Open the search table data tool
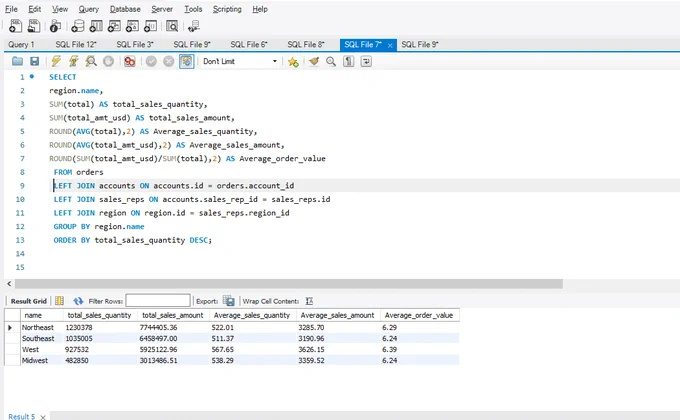The width and height of the screenshot is (680, 420). (172, 26)
